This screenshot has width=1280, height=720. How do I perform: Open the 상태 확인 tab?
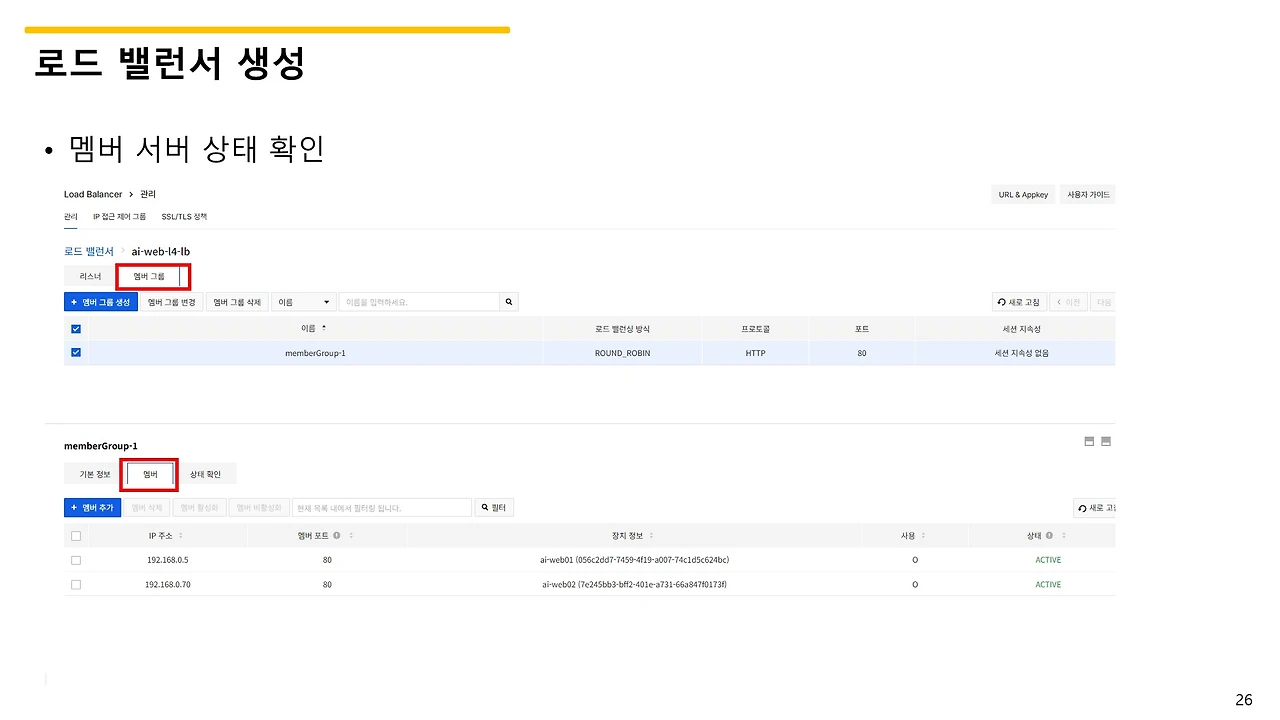point(205,474)
